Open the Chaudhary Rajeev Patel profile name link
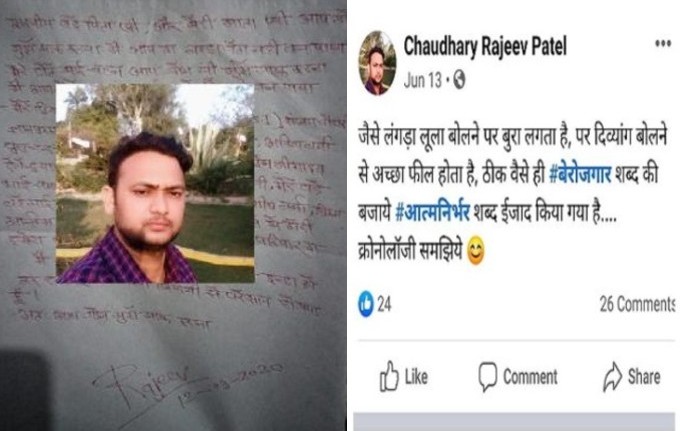This screenshot has height=431, width=680. pos(485,46)
